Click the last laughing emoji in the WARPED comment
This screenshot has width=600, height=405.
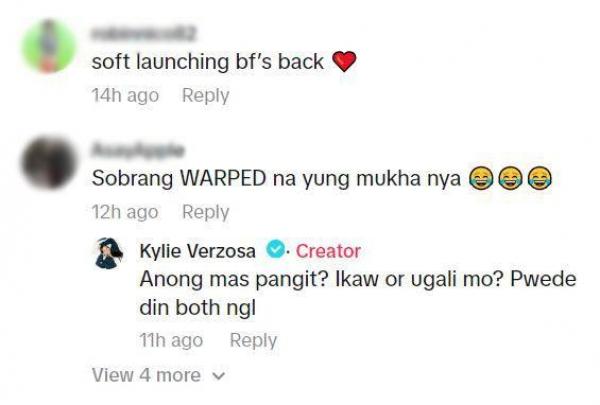coord(540,178)
